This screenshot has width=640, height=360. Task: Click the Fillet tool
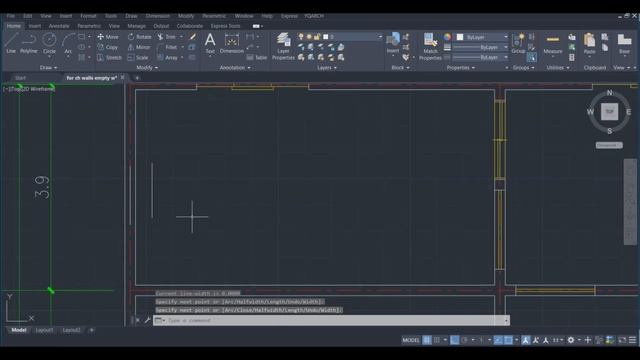tap(167, 47)
